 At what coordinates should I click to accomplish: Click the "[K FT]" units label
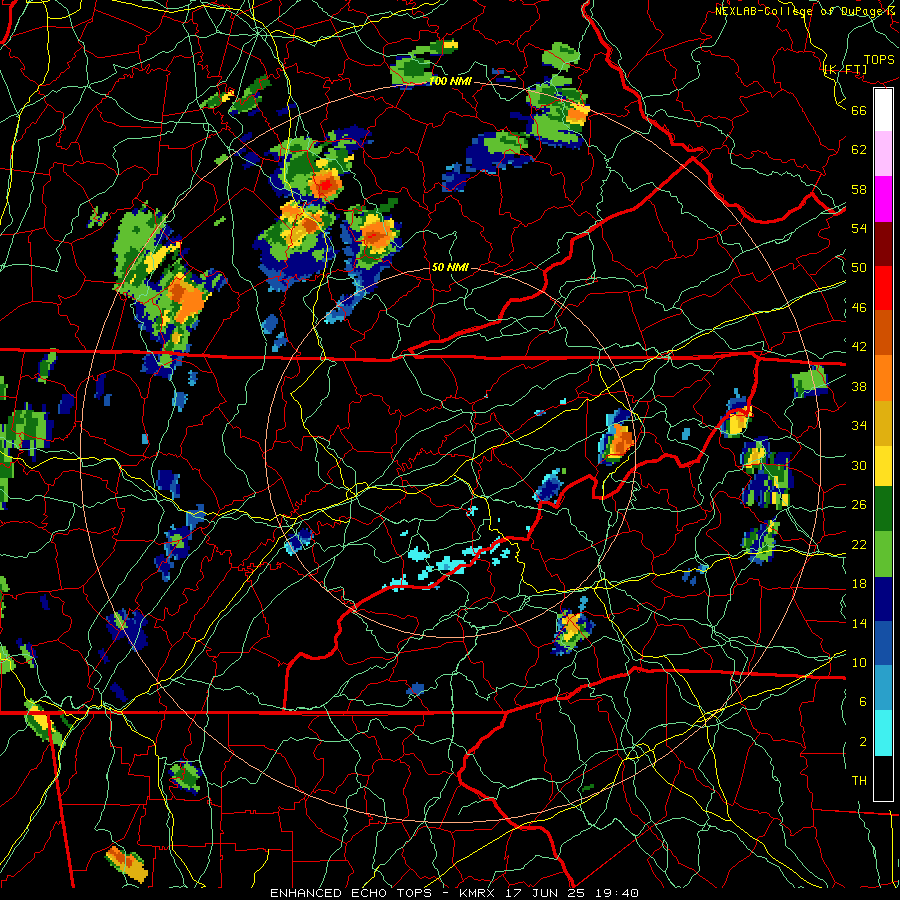click(845, 70)
